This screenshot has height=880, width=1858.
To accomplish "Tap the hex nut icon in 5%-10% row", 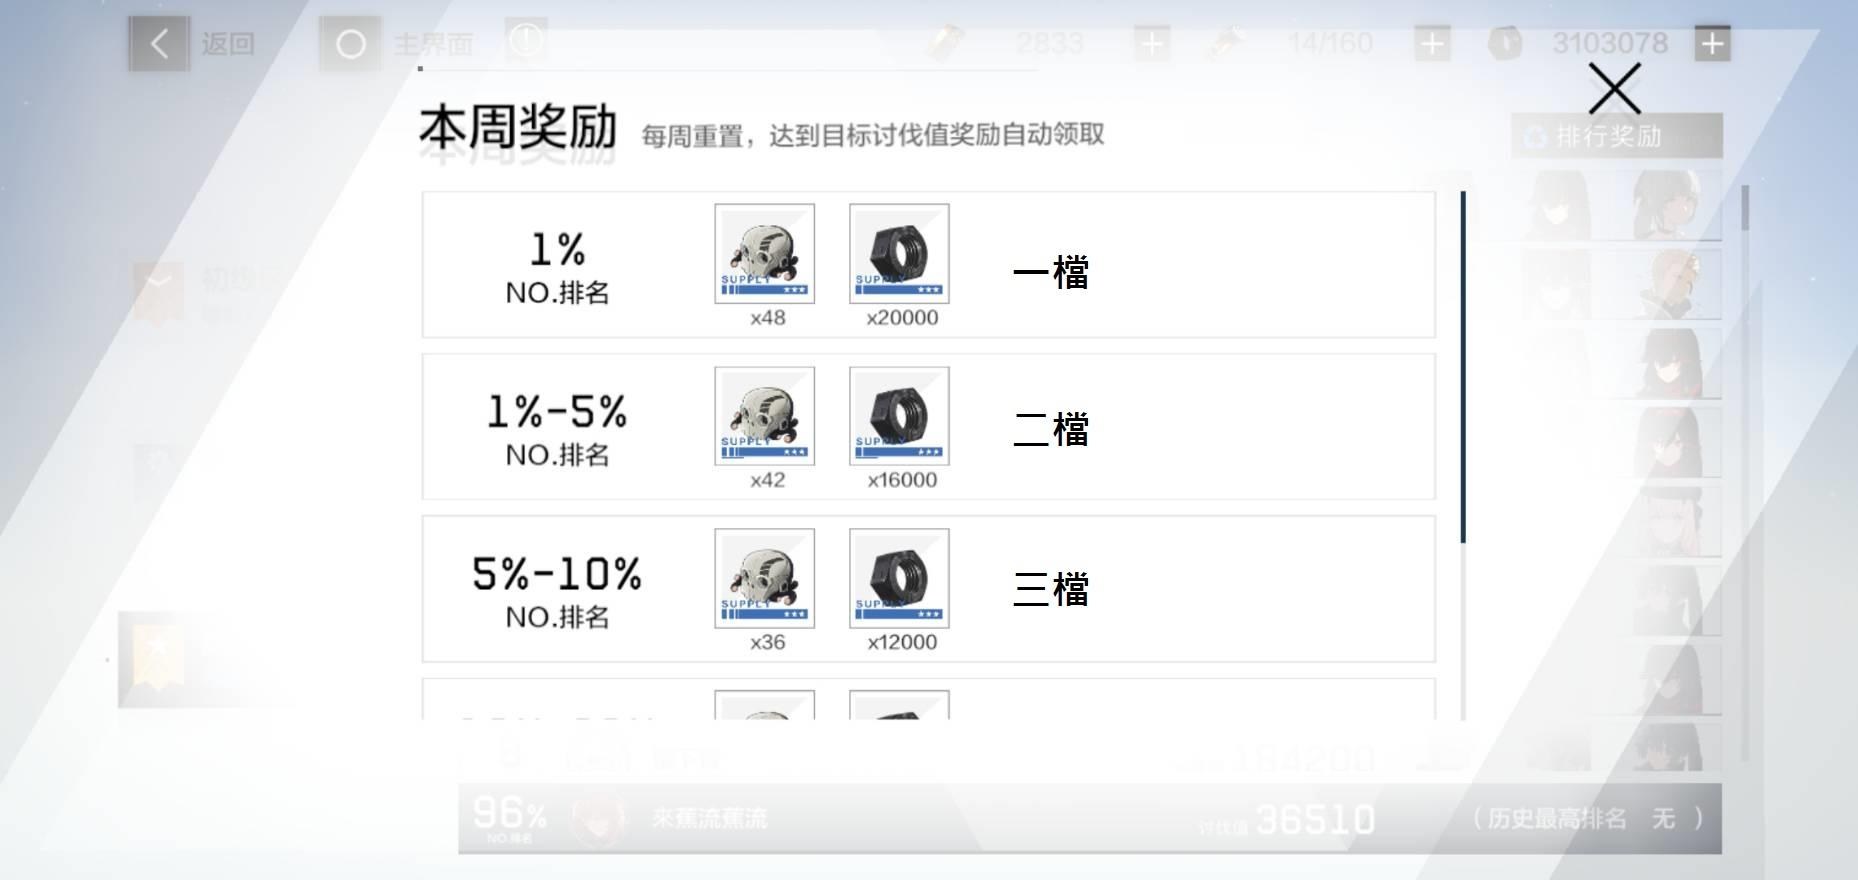I will (x=899, y=578).
